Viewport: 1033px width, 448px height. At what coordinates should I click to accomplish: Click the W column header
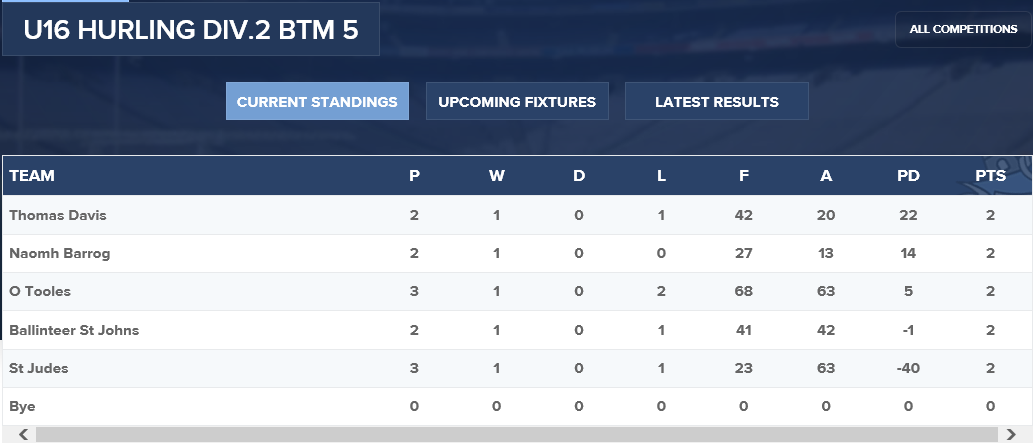tap(496, 176)
